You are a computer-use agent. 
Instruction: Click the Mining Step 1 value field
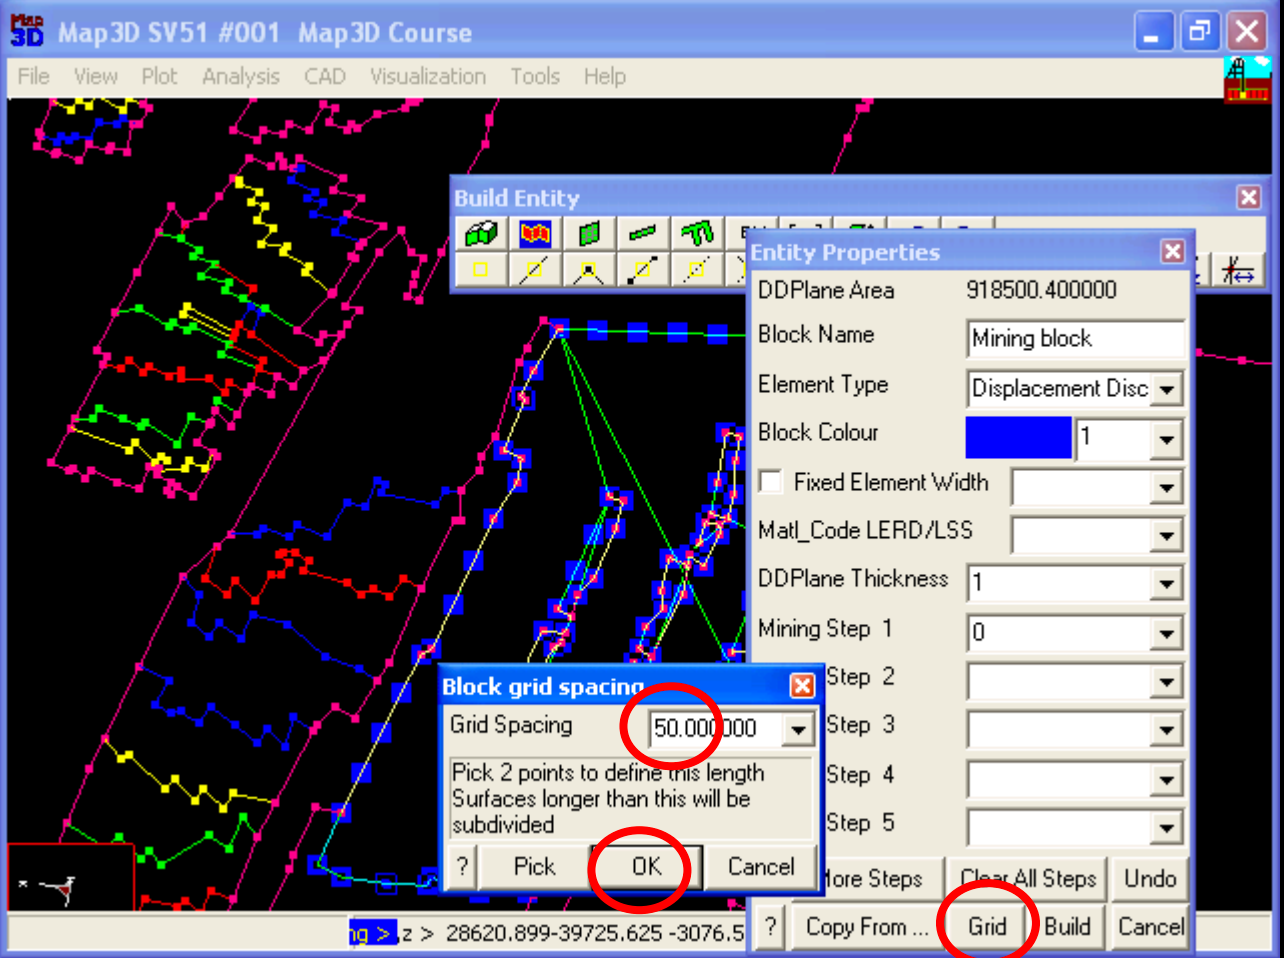click(1059, 633)
